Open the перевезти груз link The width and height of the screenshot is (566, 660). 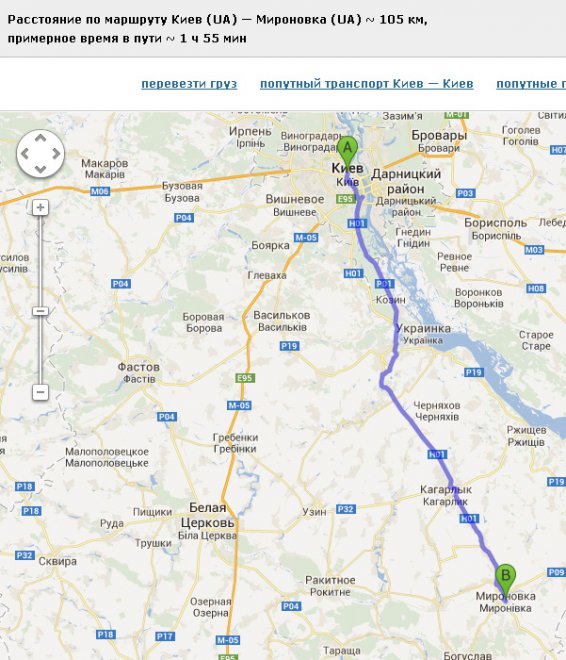189,84
